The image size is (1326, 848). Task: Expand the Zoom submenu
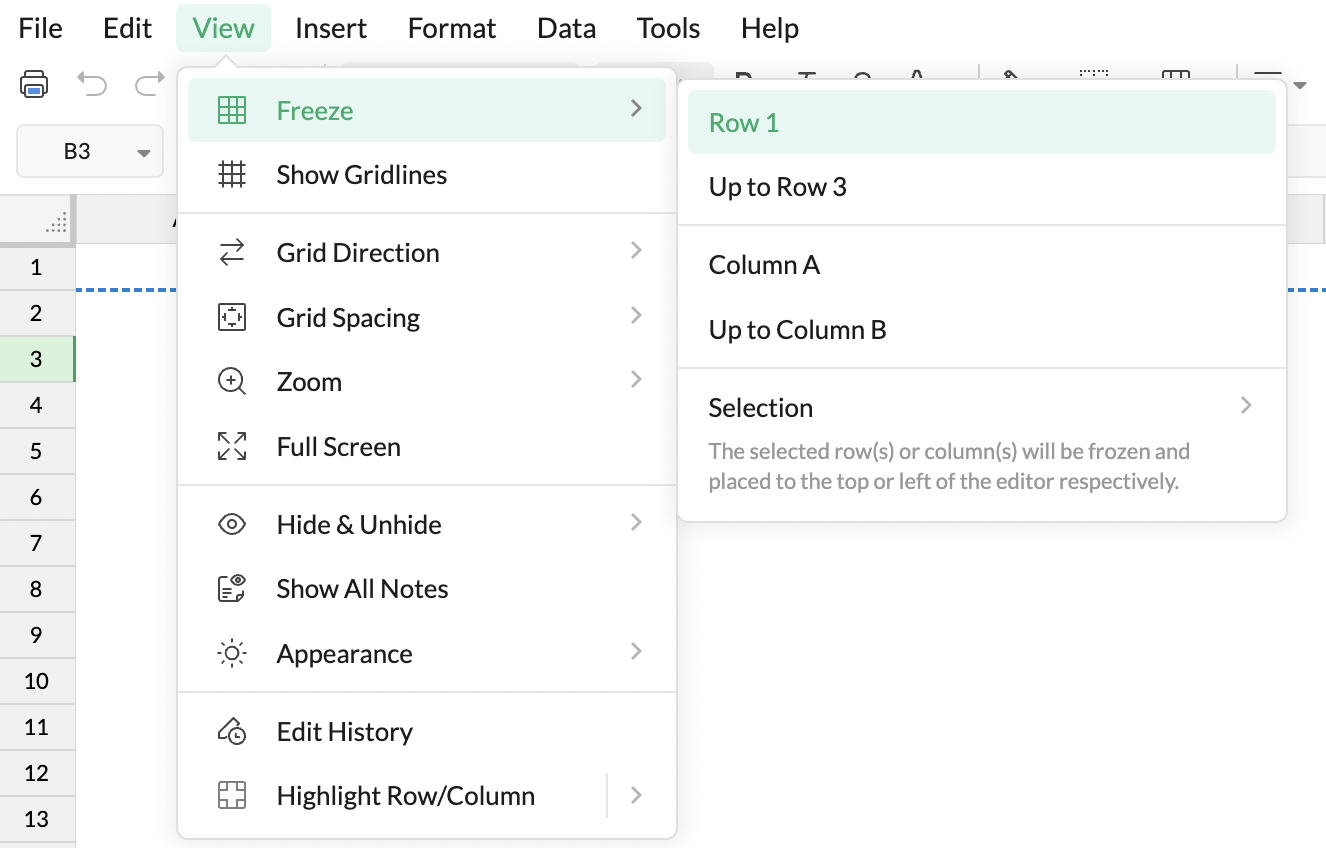(427, 382)
